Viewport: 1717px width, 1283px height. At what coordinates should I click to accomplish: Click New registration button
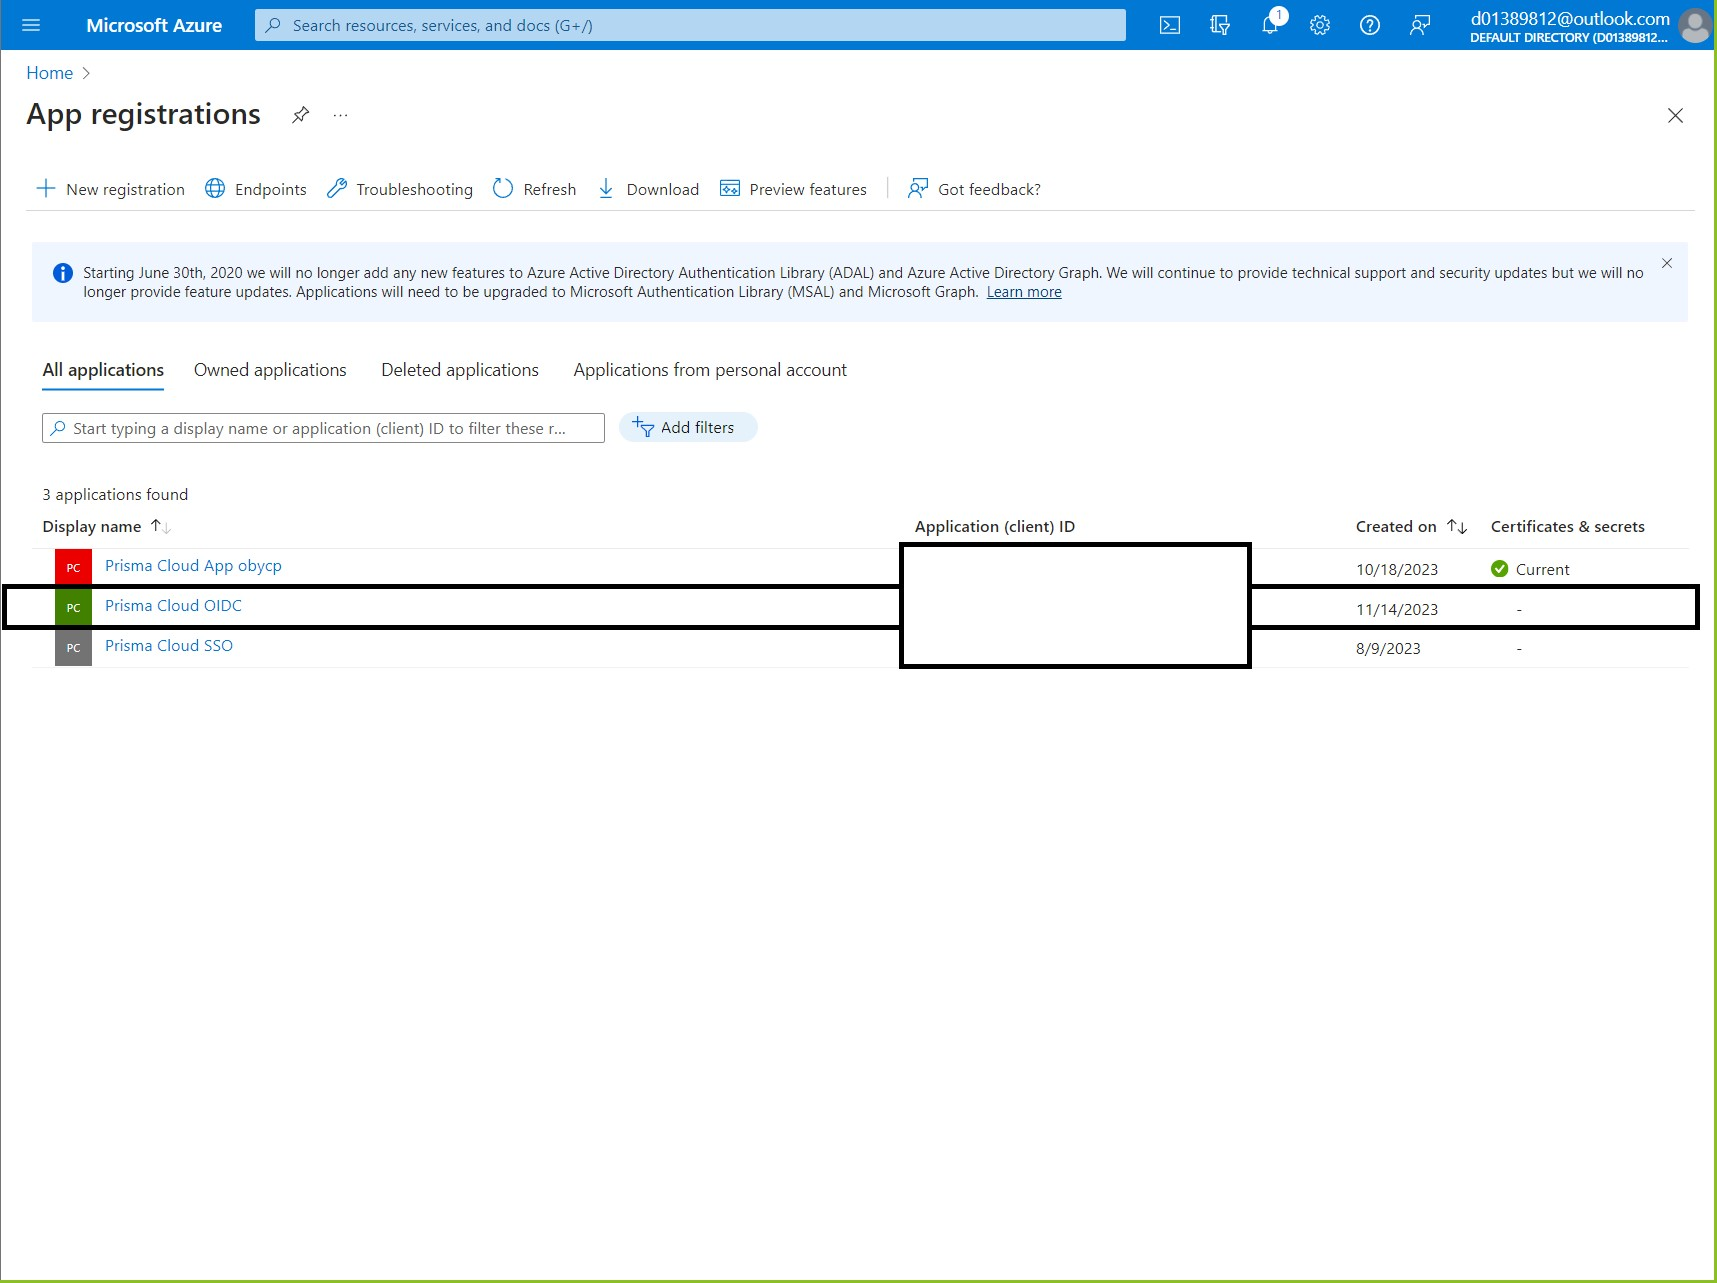tap(111, 189)
